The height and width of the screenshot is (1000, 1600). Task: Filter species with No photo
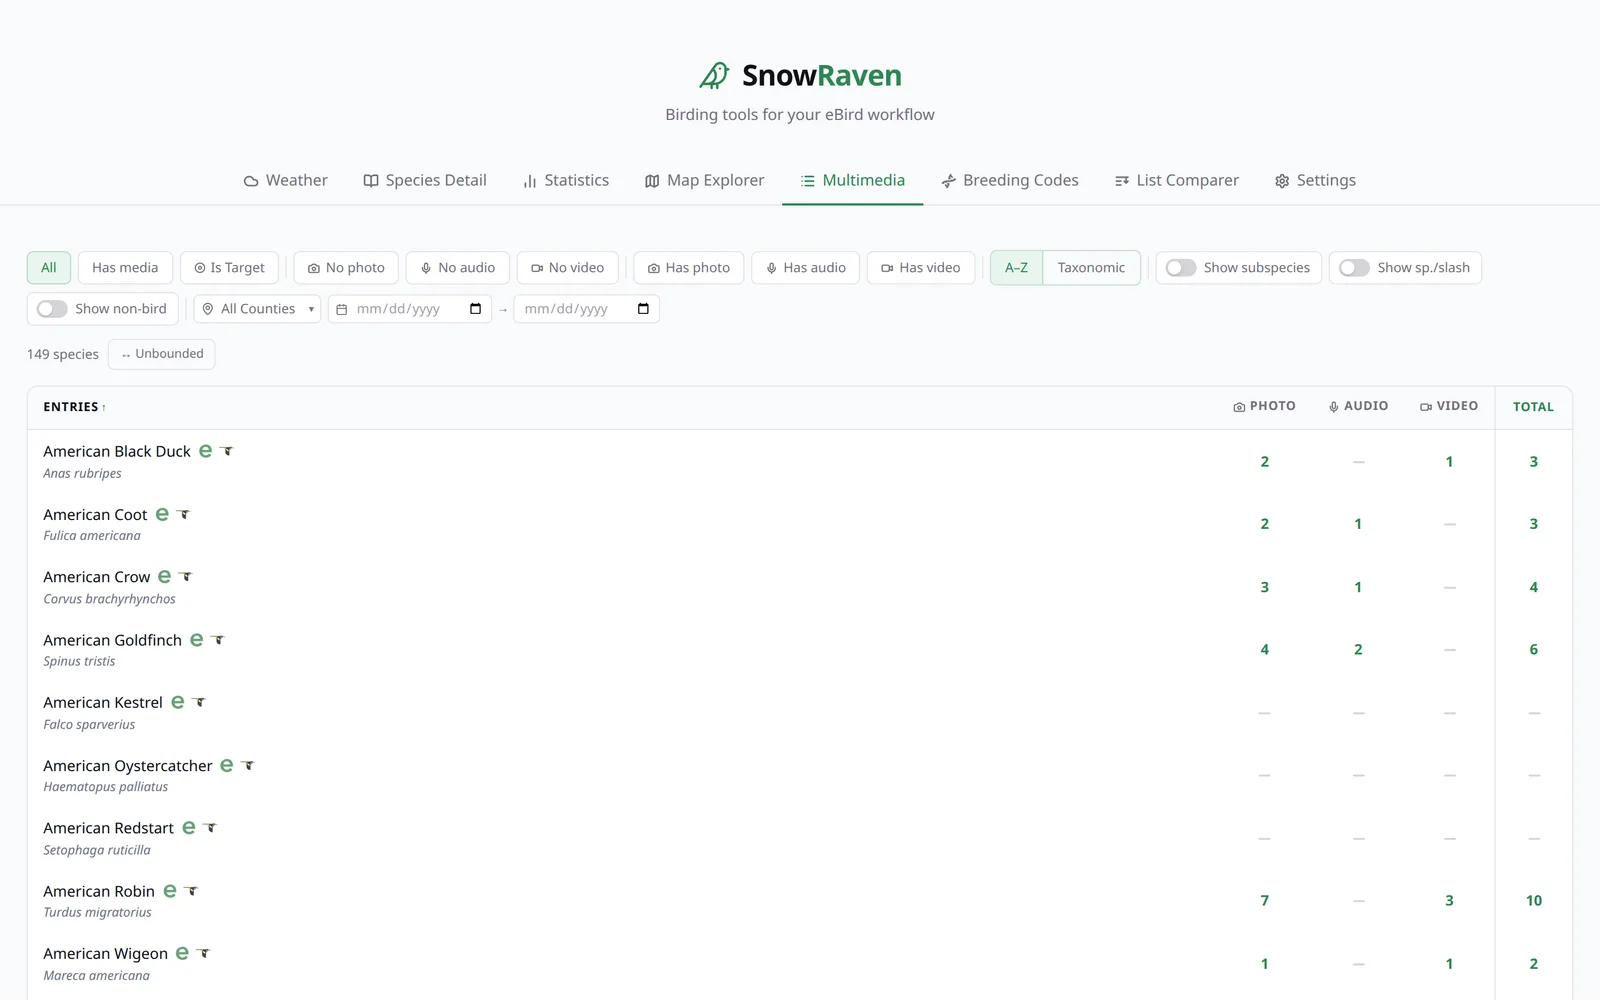click(x=346, y=268)
